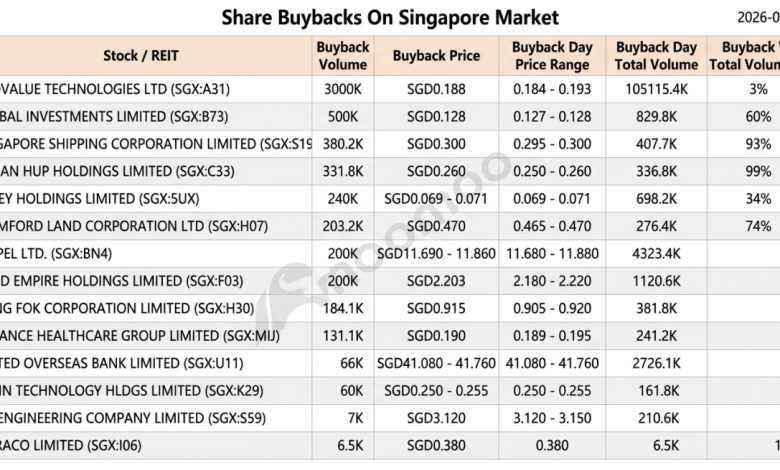
Task: Click the Healthcare Group SGX:MIJ stock name
Action: [140, 336]
